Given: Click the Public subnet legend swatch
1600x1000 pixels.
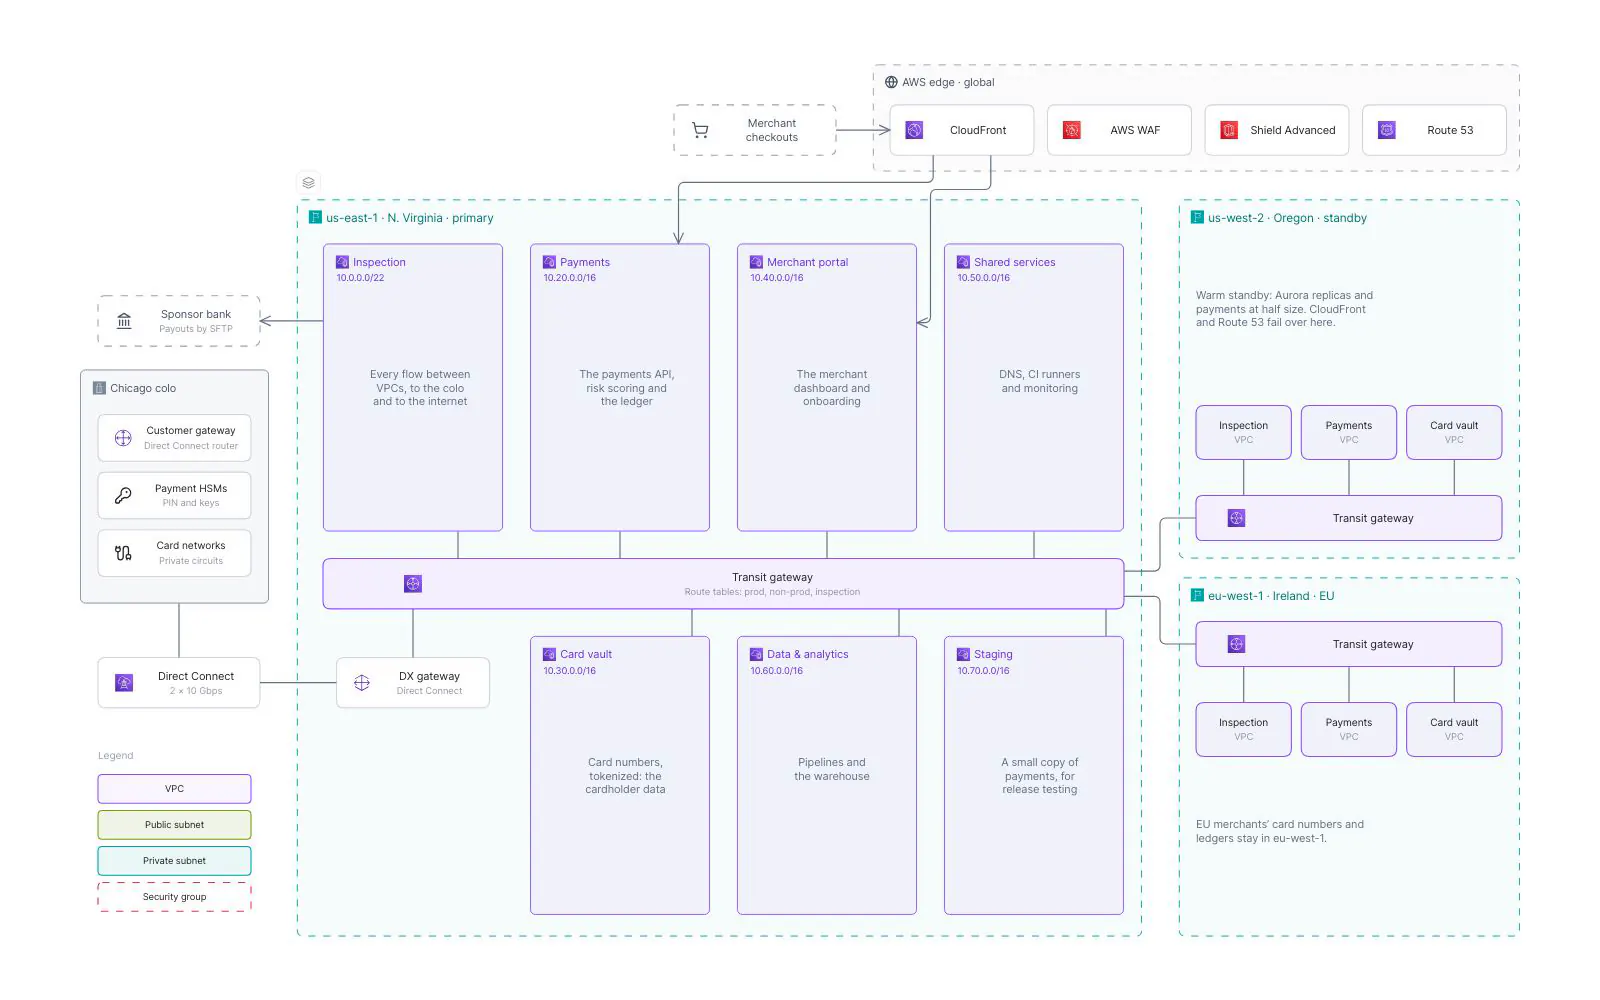Looking at the screenshot, I should [x=174, y=825].
